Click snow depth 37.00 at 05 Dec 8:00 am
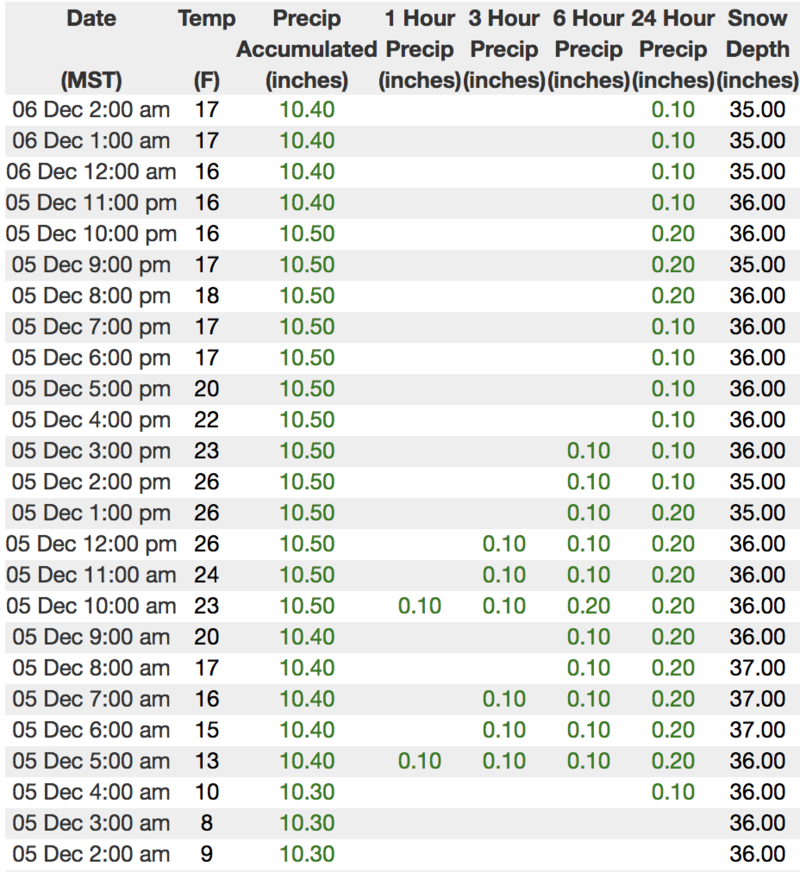Image resolution: width=800 pixels, height=872 pixels. pyautogui.click(x=757, y=668)
